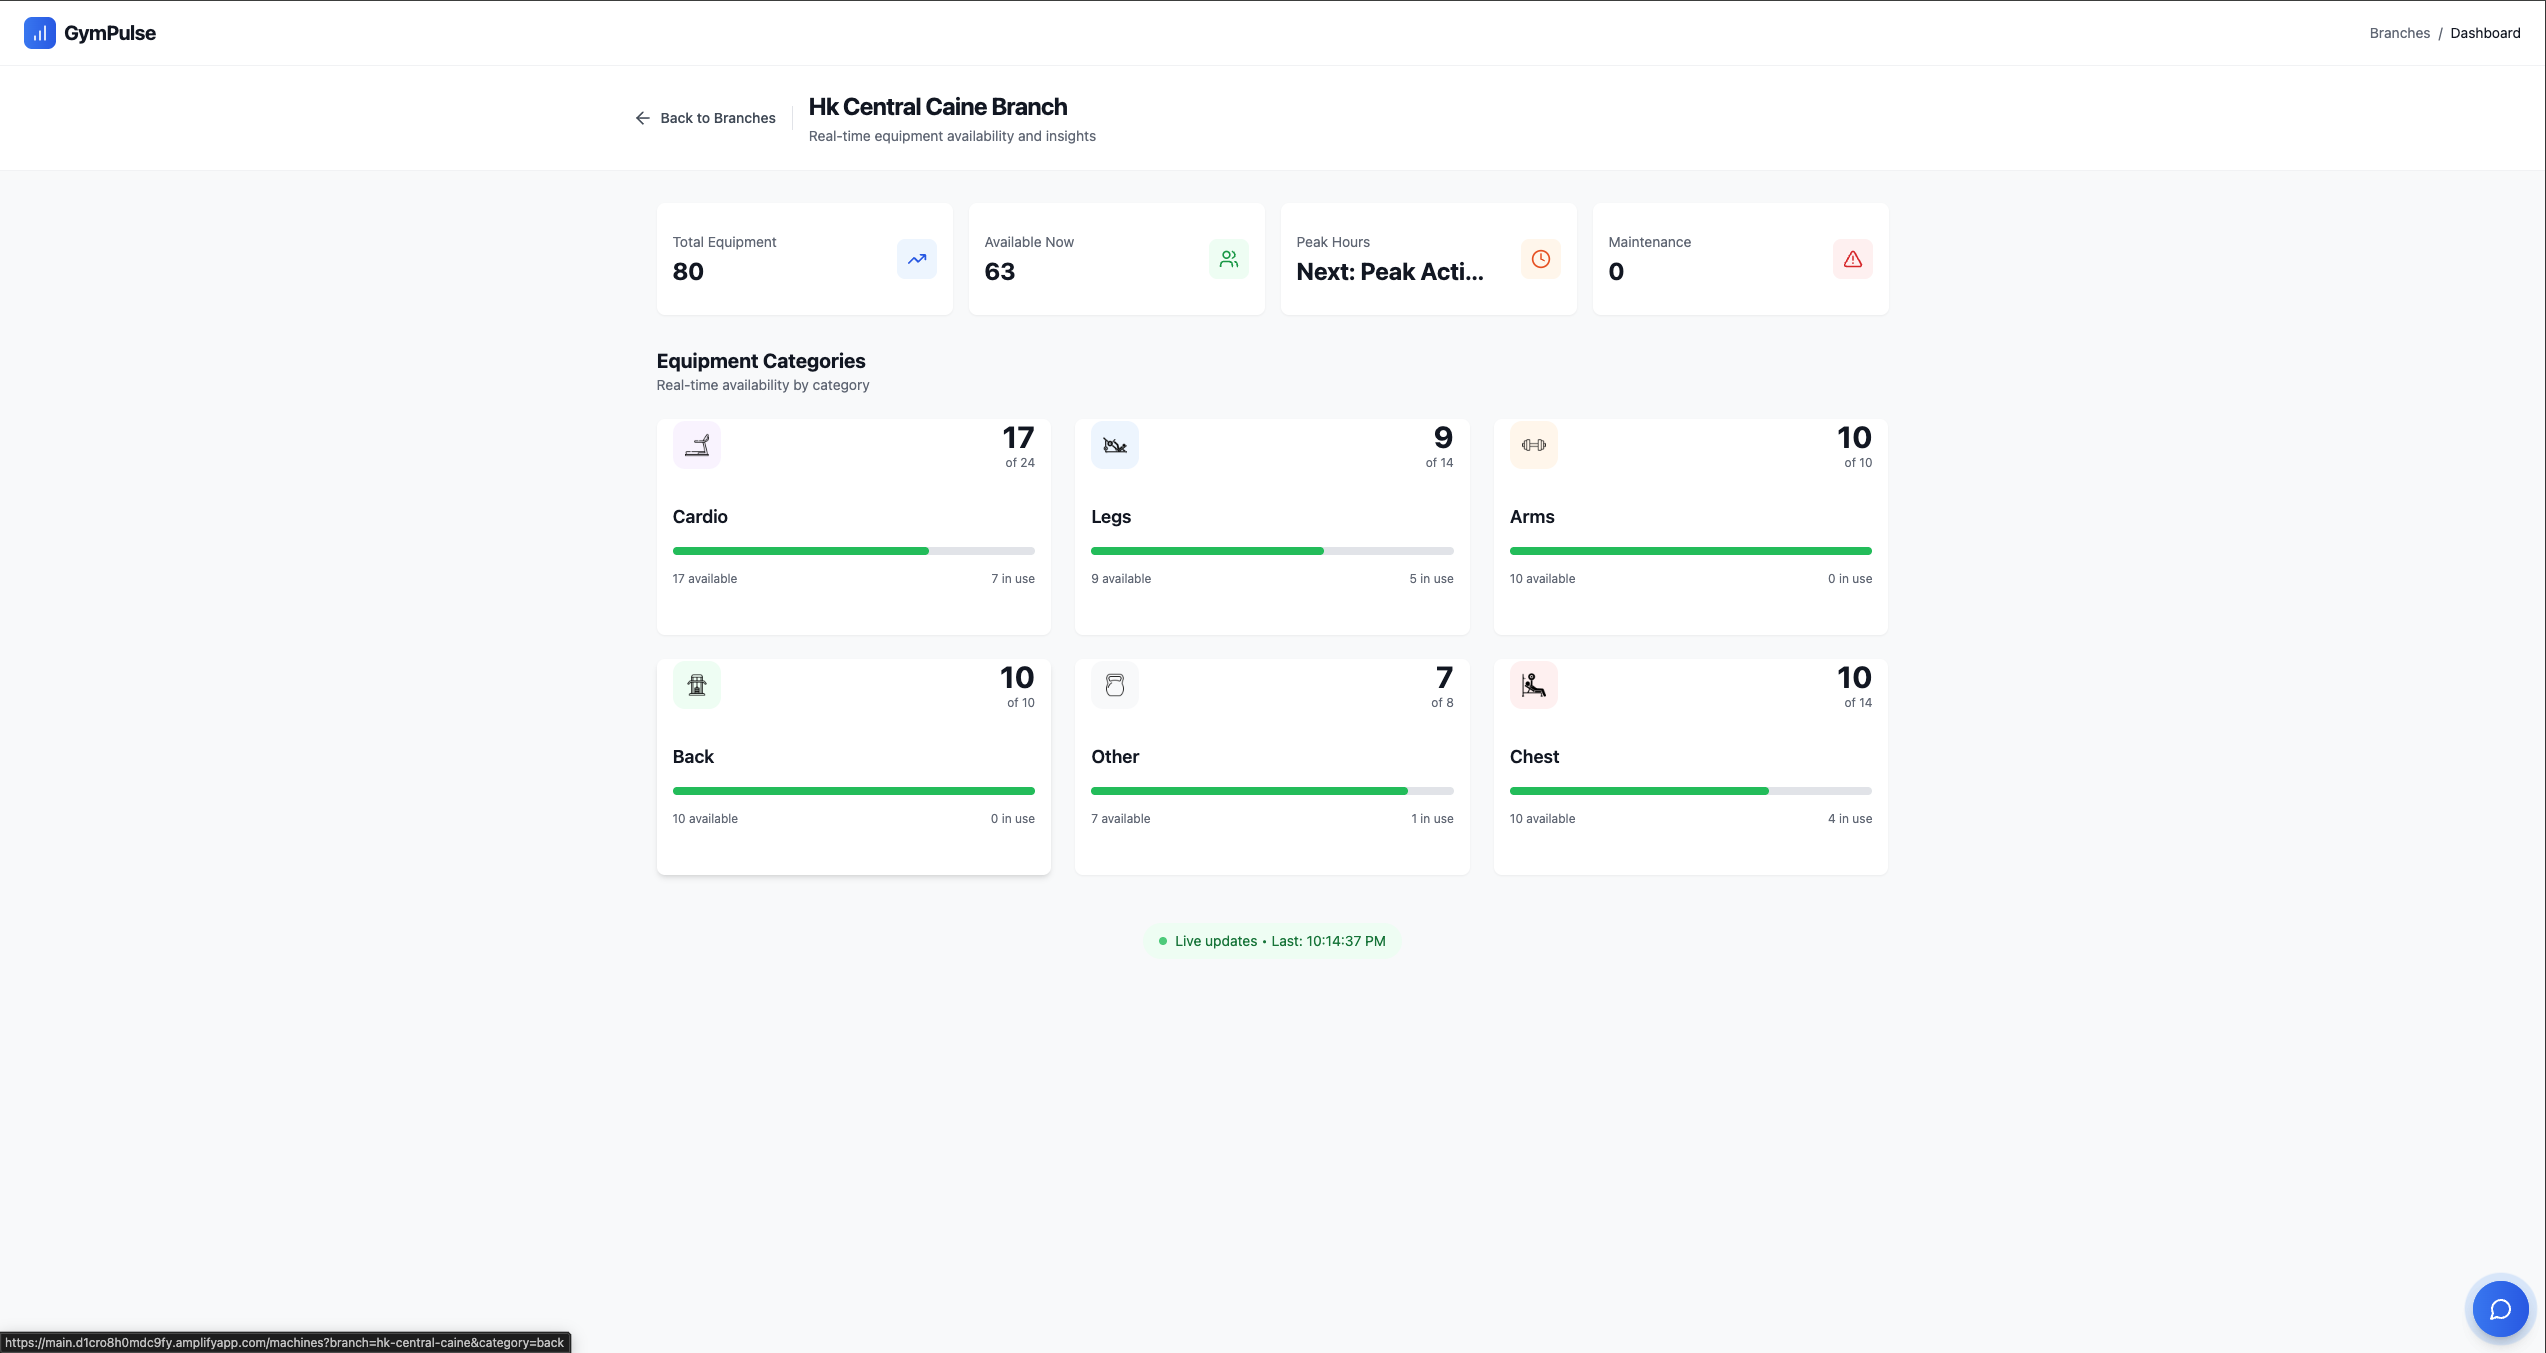Screen dimensions: 2546x1353
Task: Click the Peak Hours card text
Action: [1389, 271]
